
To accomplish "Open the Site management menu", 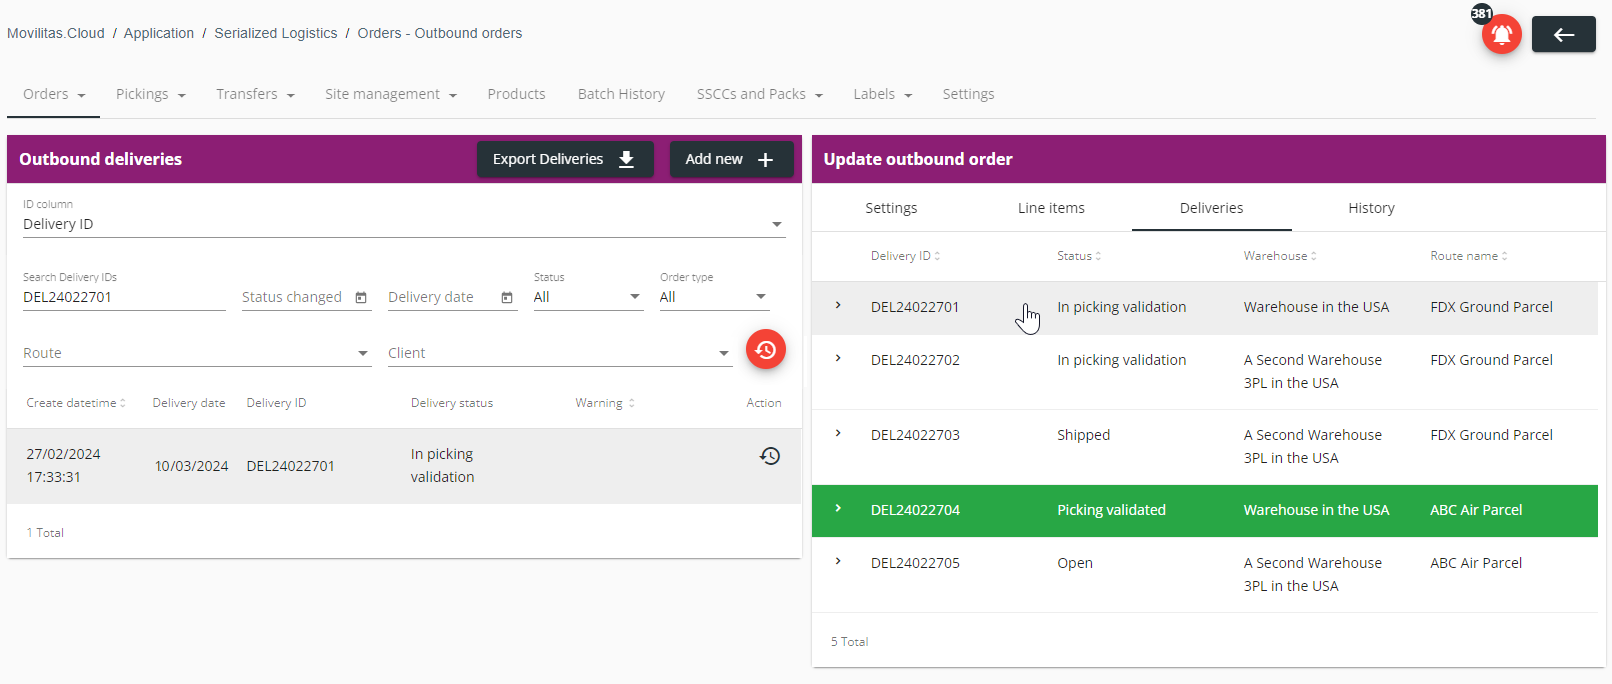I will coord(391,94).
